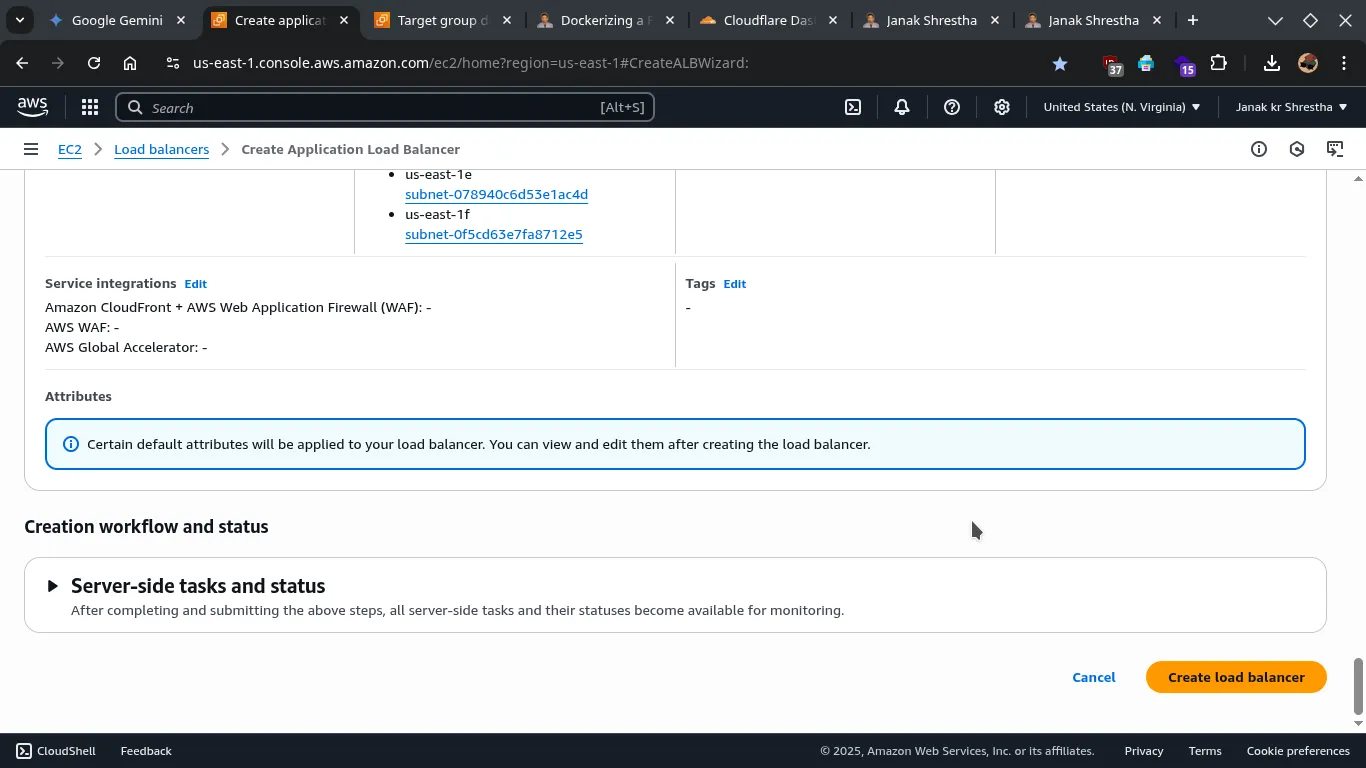The width and height of the screenshot is (1366, 768).
Task: Open the United States (N. Virginia) region dropdown
Action: click(1121, 107)
